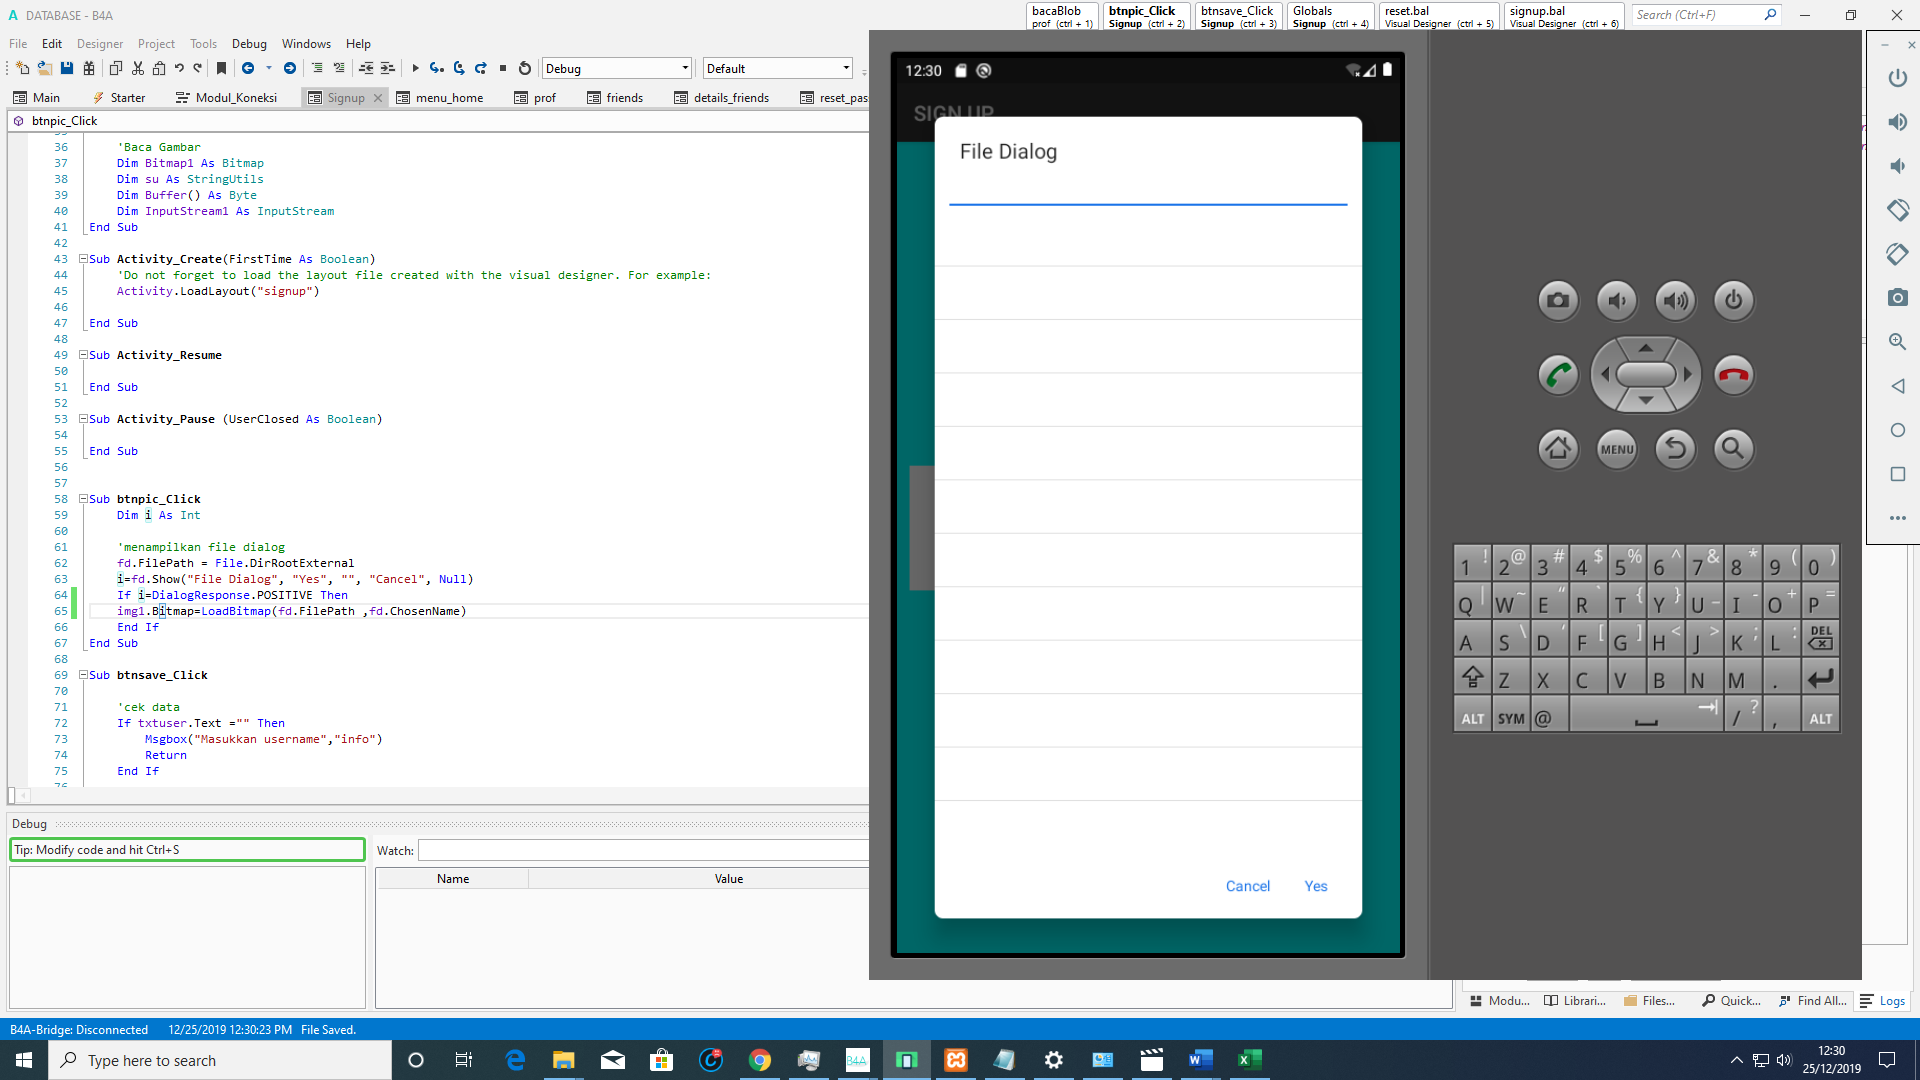Click the emulator rotate screen icon

1897,210
